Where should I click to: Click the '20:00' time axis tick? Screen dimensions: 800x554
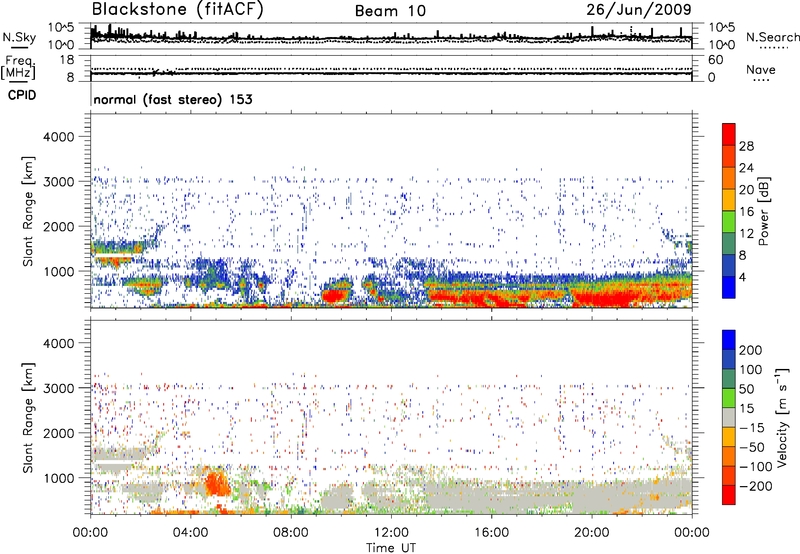pos(591,533)
